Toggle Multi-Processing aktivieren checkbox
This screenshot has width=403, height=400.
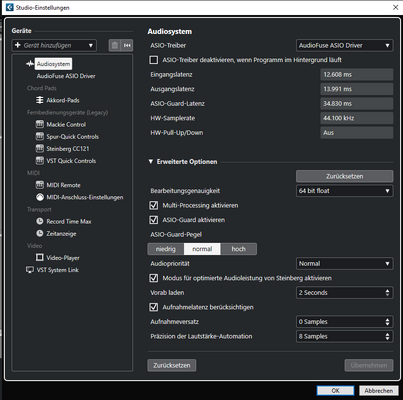[x=154, y=205]
